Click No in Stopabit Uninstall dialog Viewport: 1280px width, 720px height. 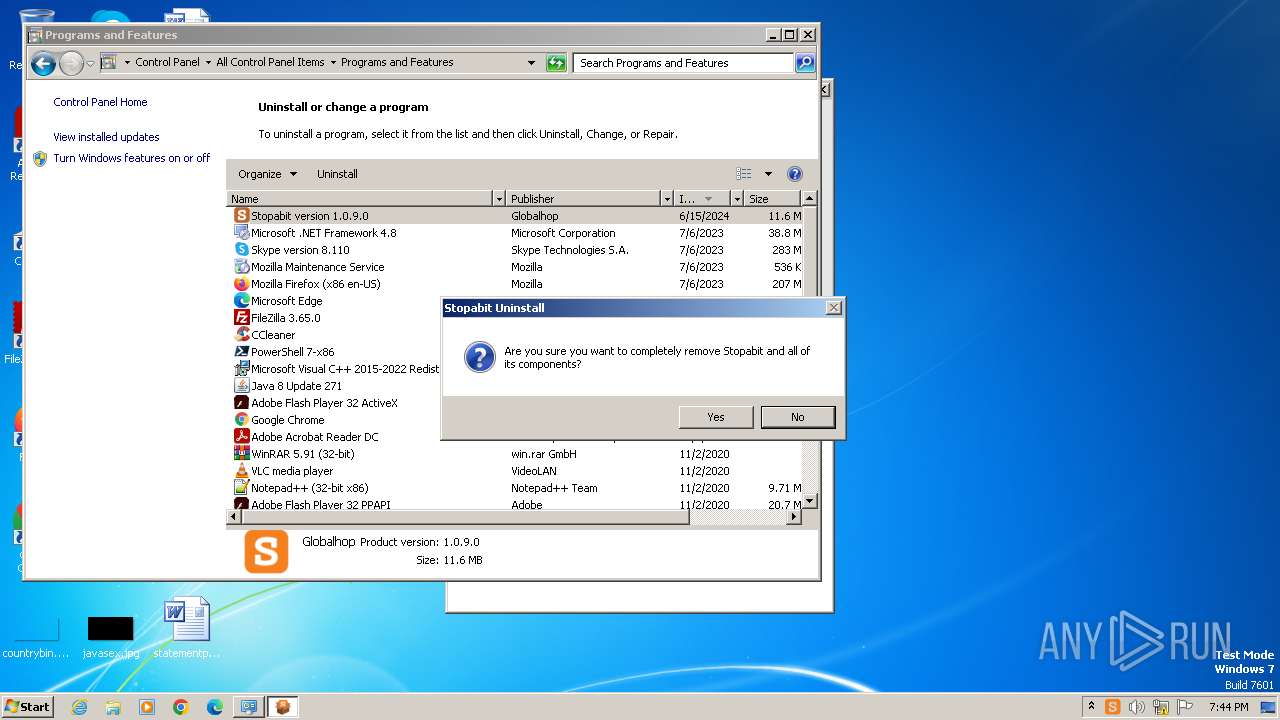pyautogui.click(x=798, y=417)
